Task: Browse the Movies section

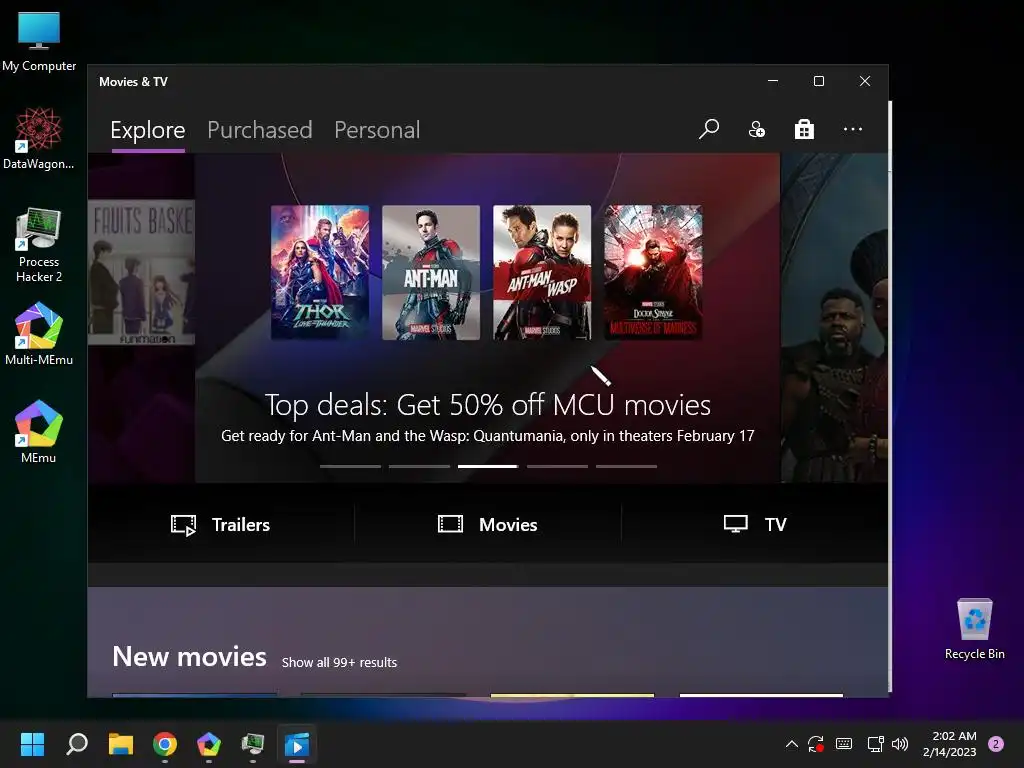Action: click(488, 524)
